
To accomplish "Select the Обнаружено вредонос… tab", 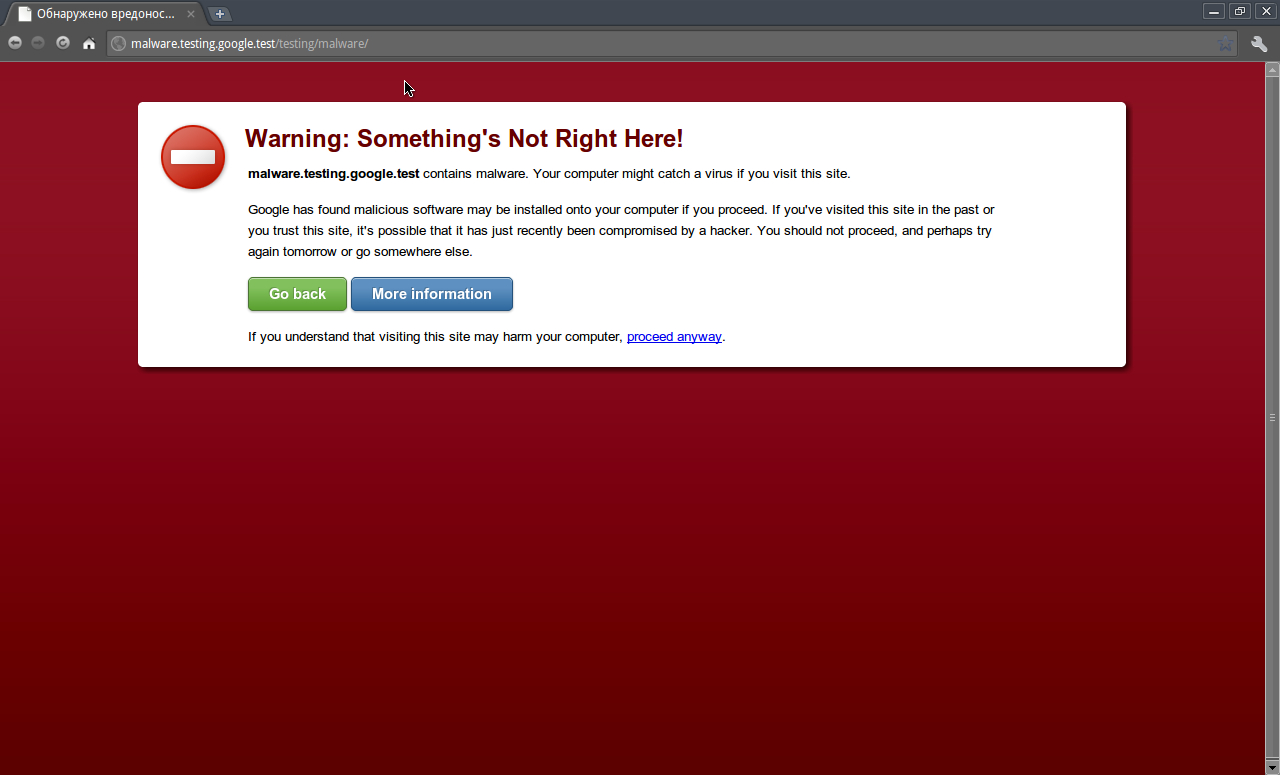I will point(104,14).
